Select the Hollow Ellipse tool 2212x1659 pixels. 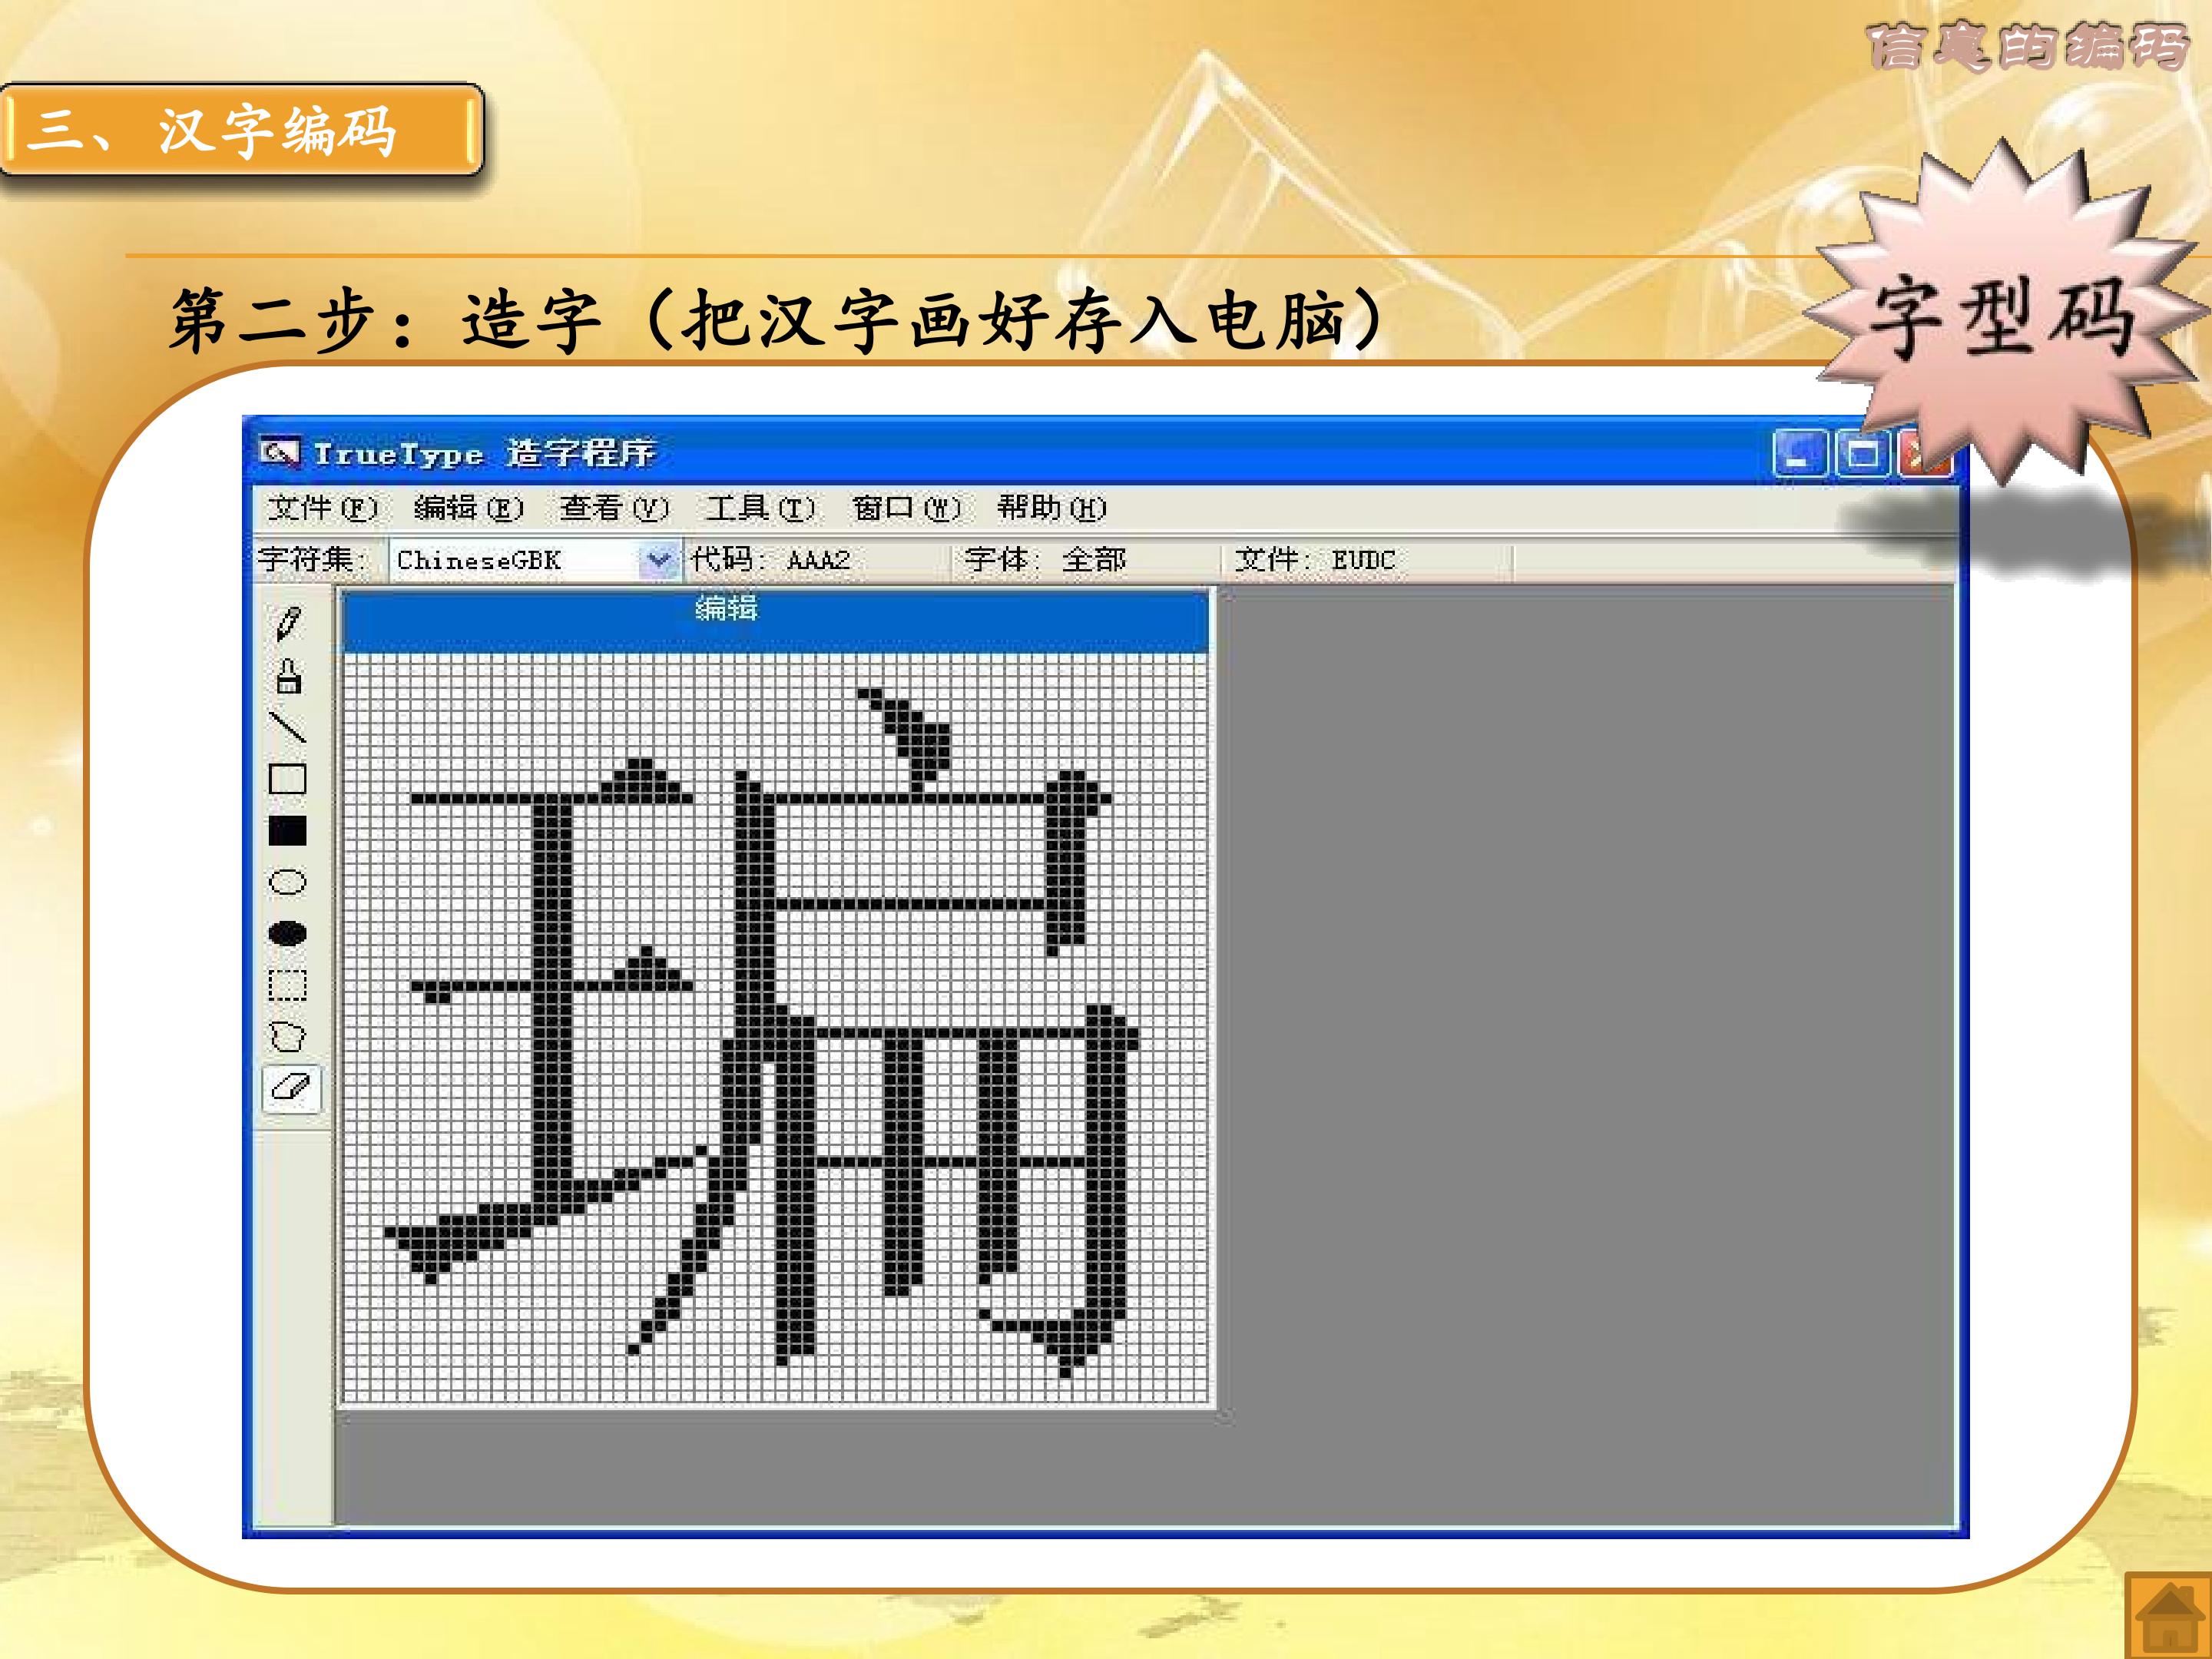pos(288,882)
